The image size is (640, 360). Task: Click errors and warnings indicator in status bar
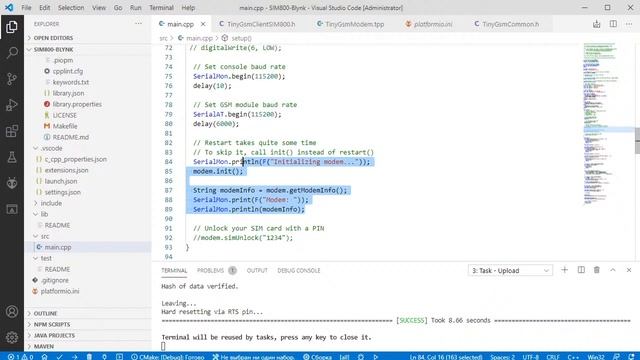20,357
